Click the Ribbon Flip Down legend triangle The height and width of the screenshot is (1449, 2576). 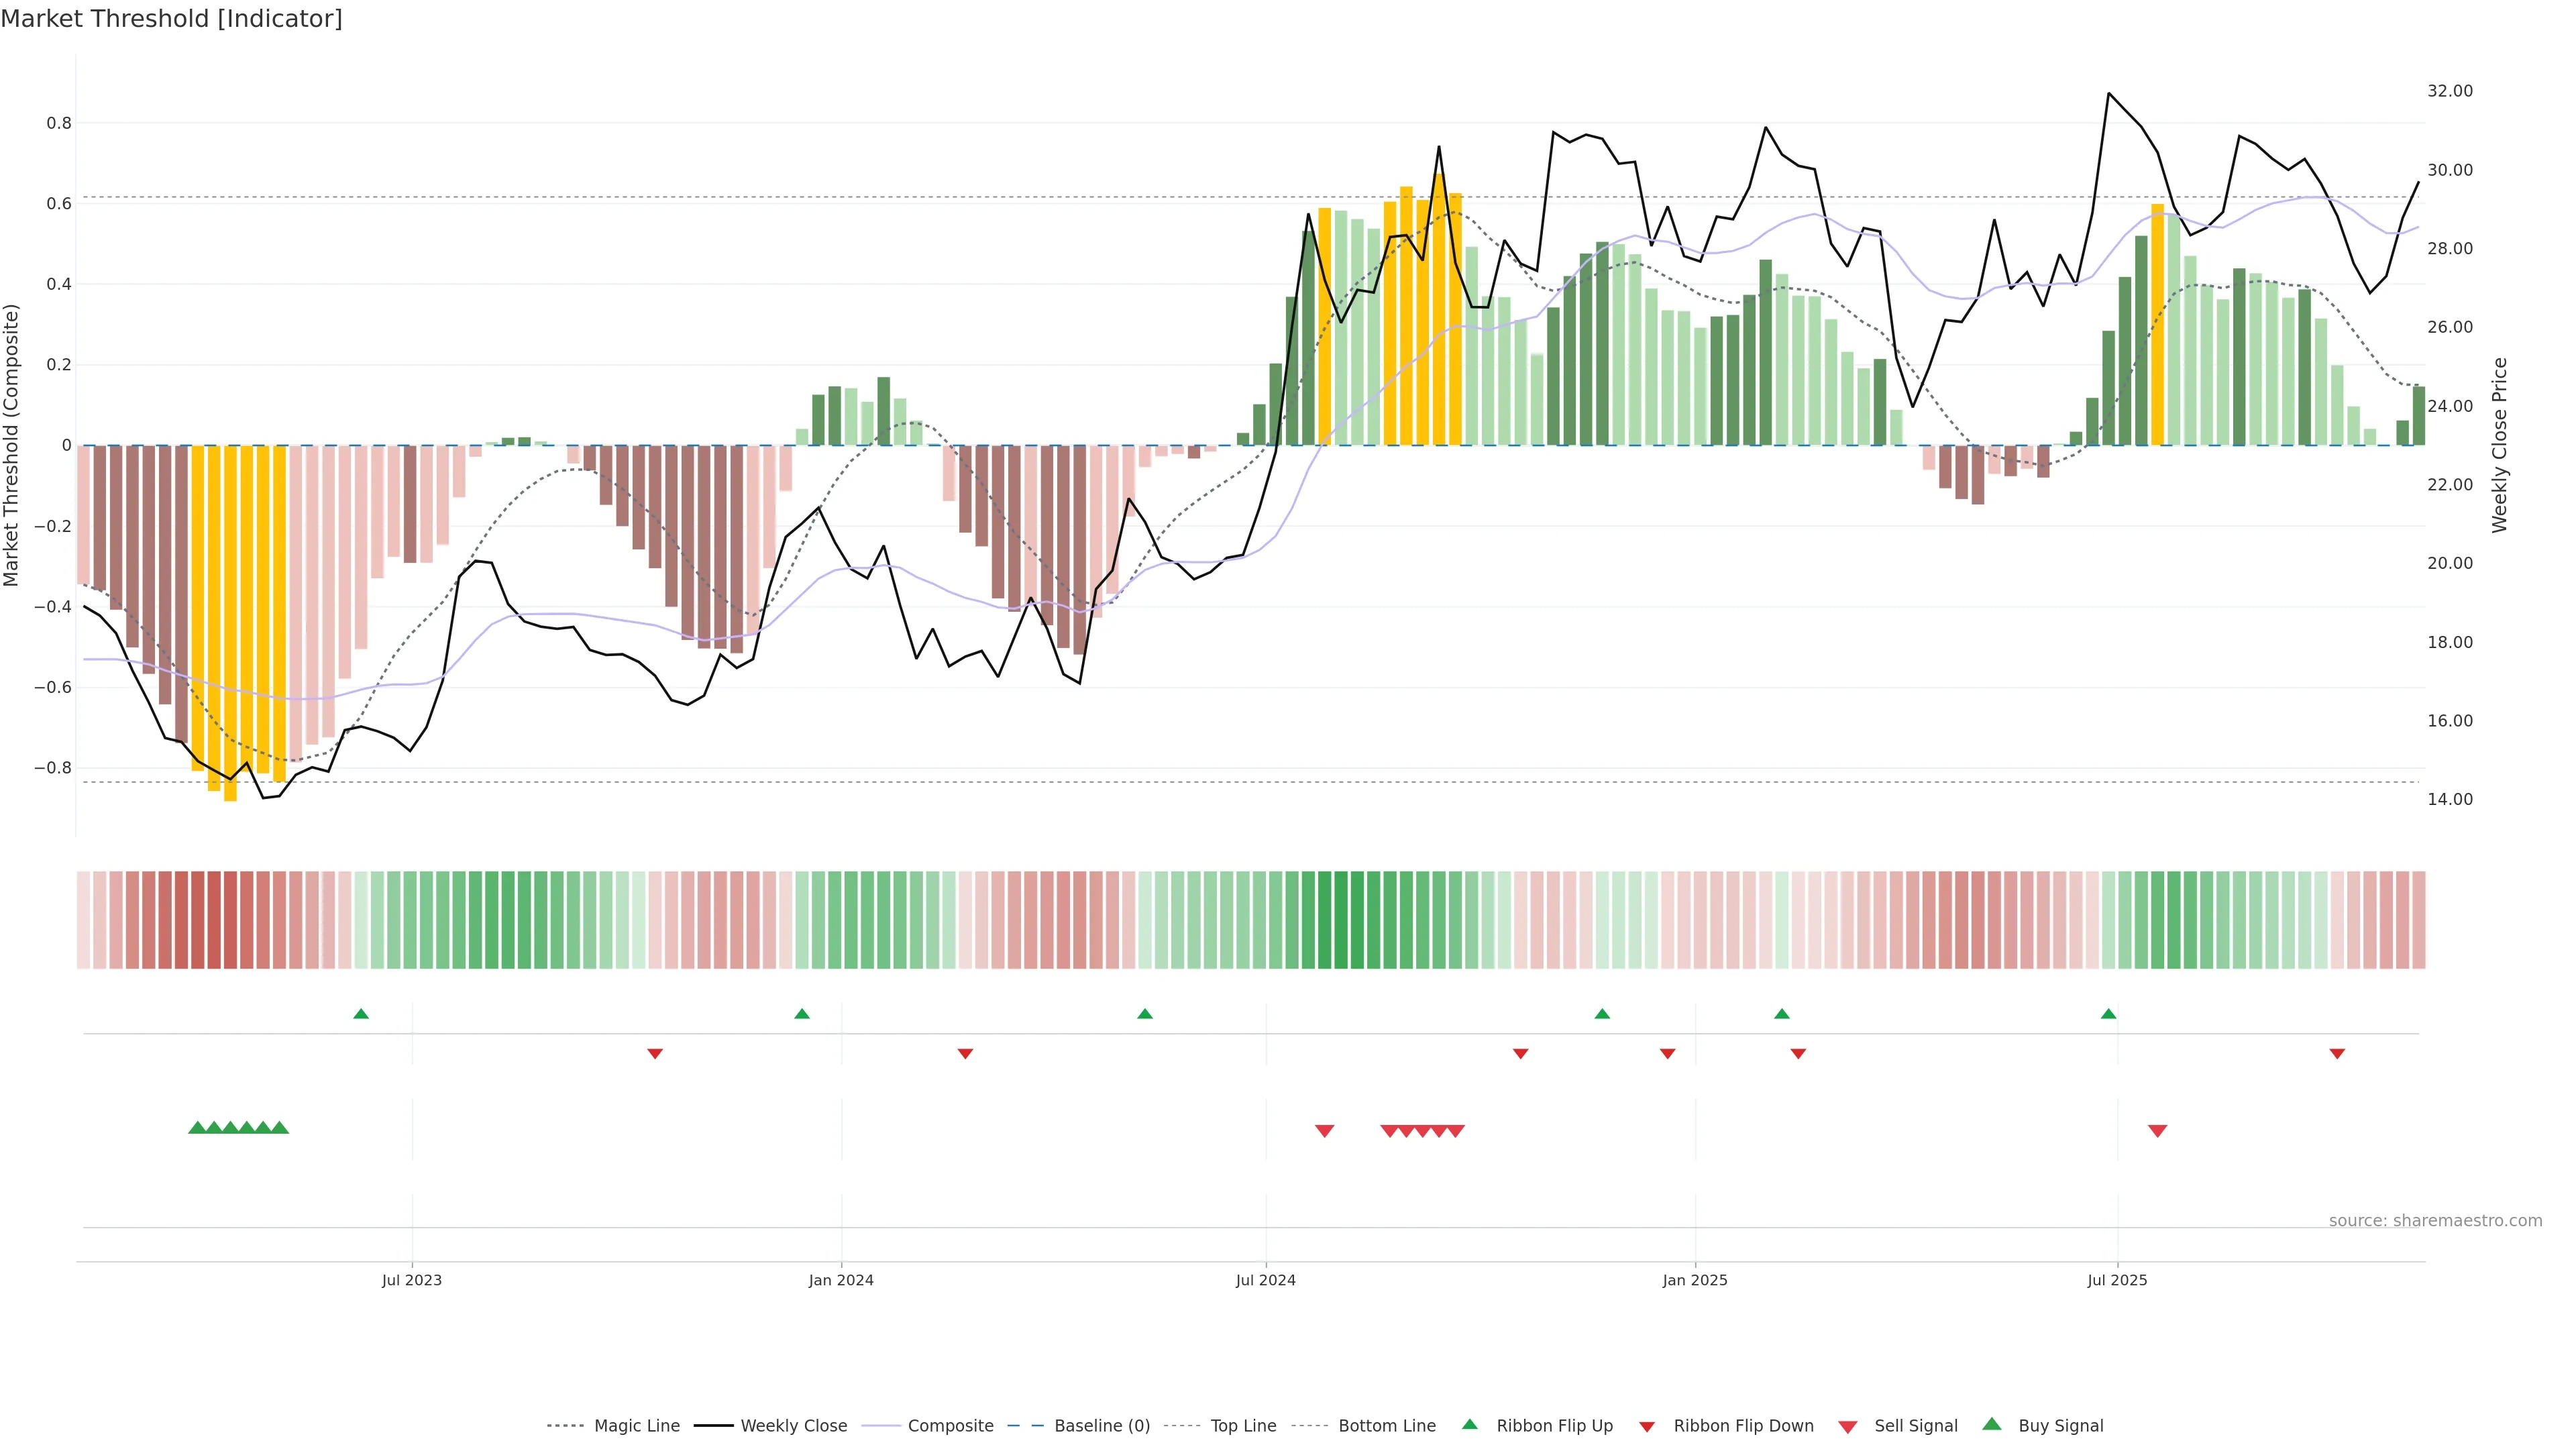click(x=1647, y=1427)
